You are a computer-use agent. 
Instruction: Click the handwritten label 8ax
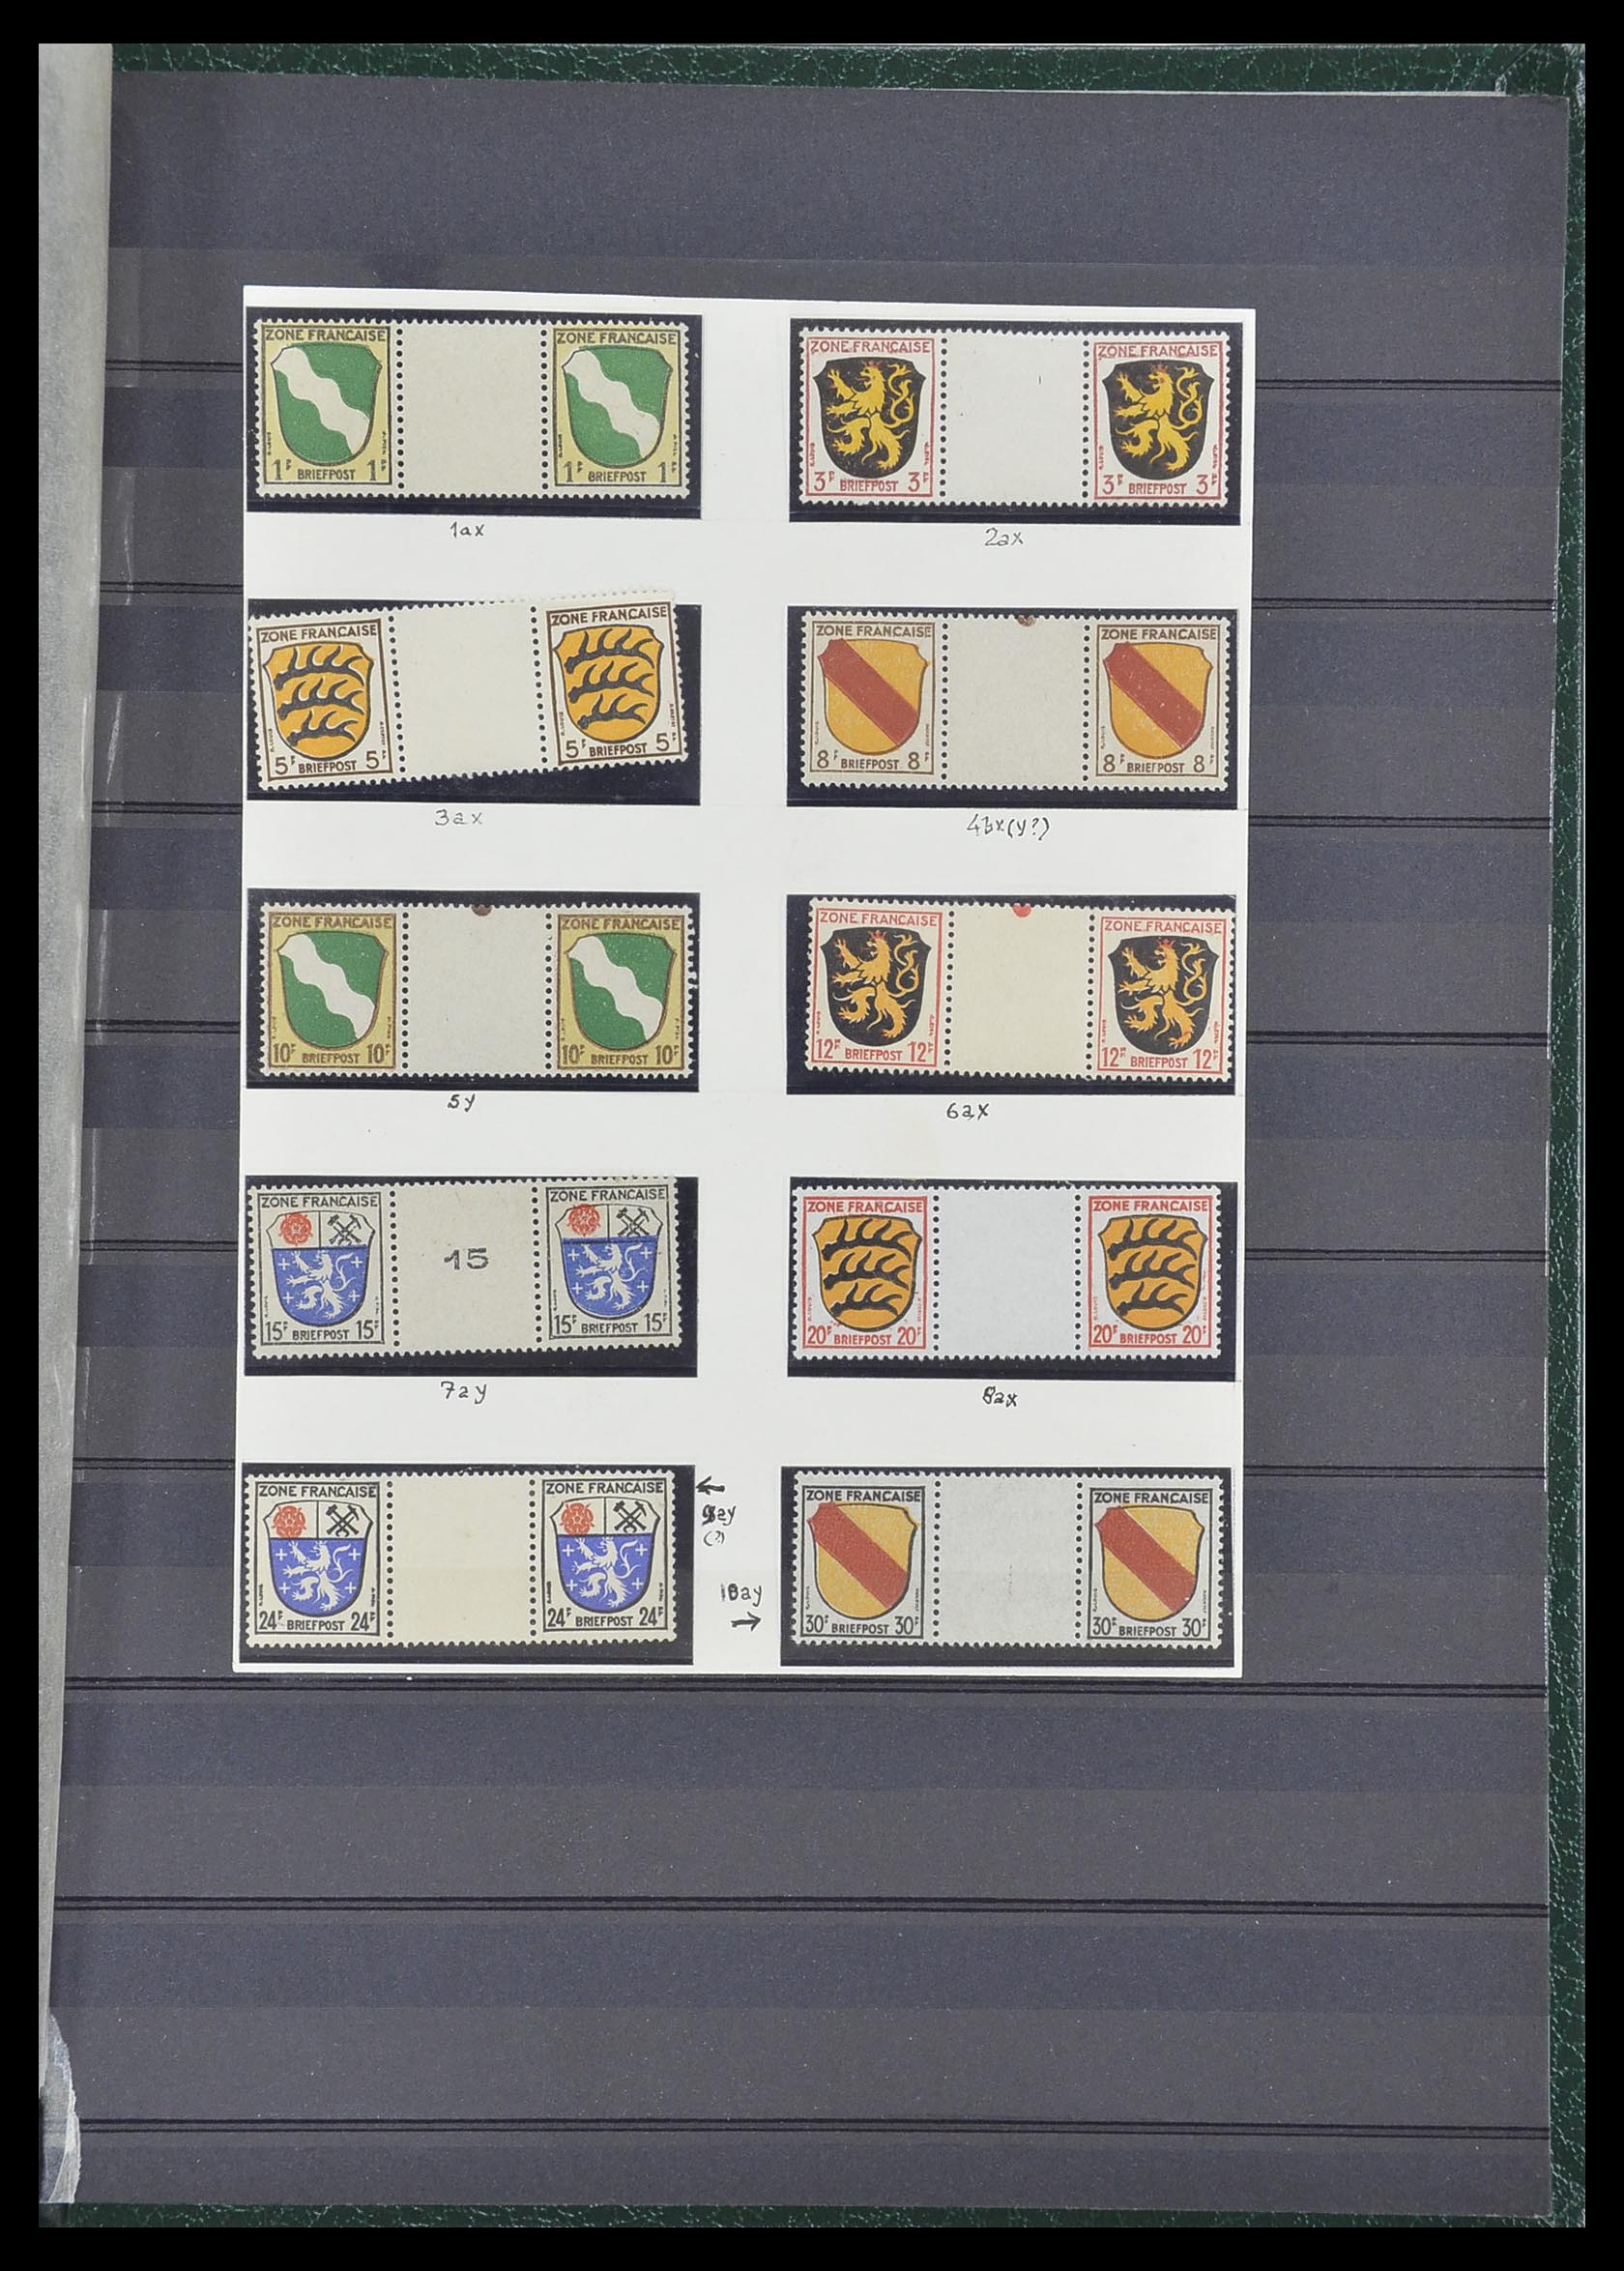(998, 1397)
